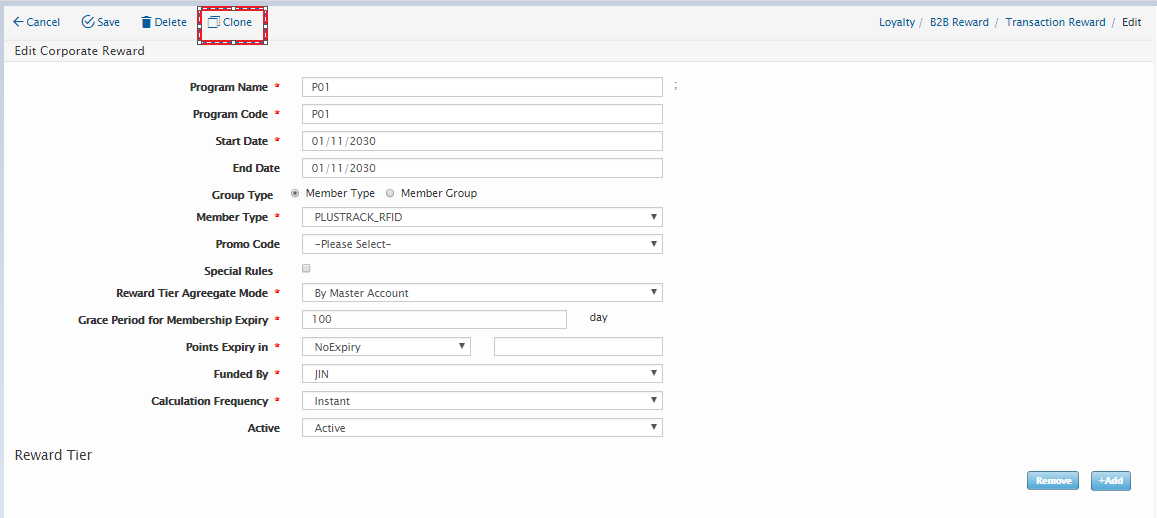
Task: Click the Cancel back arrow icon
Action: [x=18, y=22]
